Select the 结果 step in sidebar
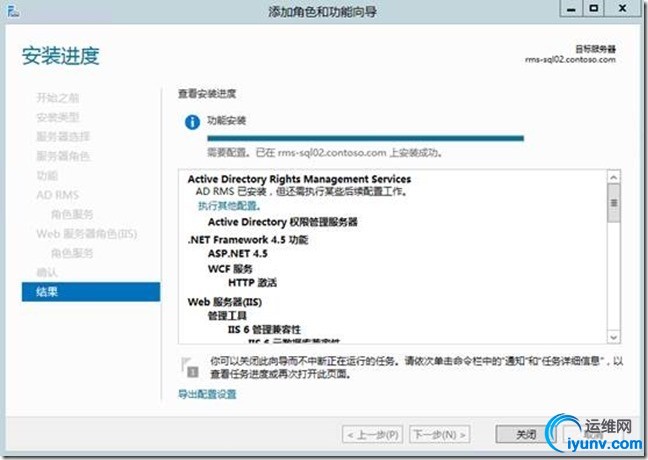 (x=91, y=292)
